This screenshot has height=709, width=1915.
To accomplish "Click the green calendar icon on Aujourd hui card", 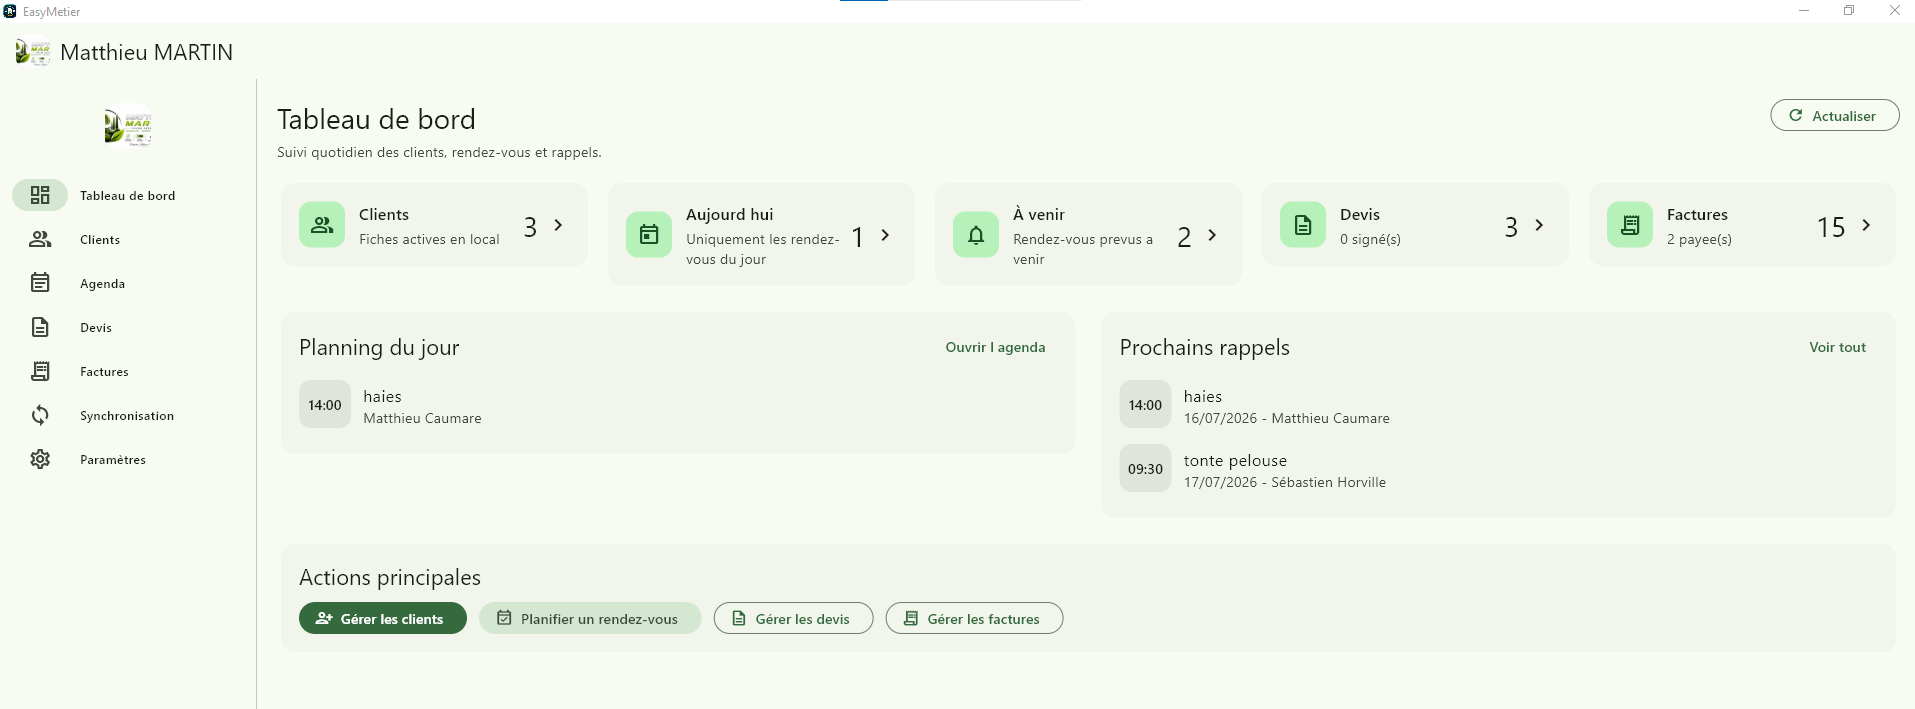I will [649, 235].
